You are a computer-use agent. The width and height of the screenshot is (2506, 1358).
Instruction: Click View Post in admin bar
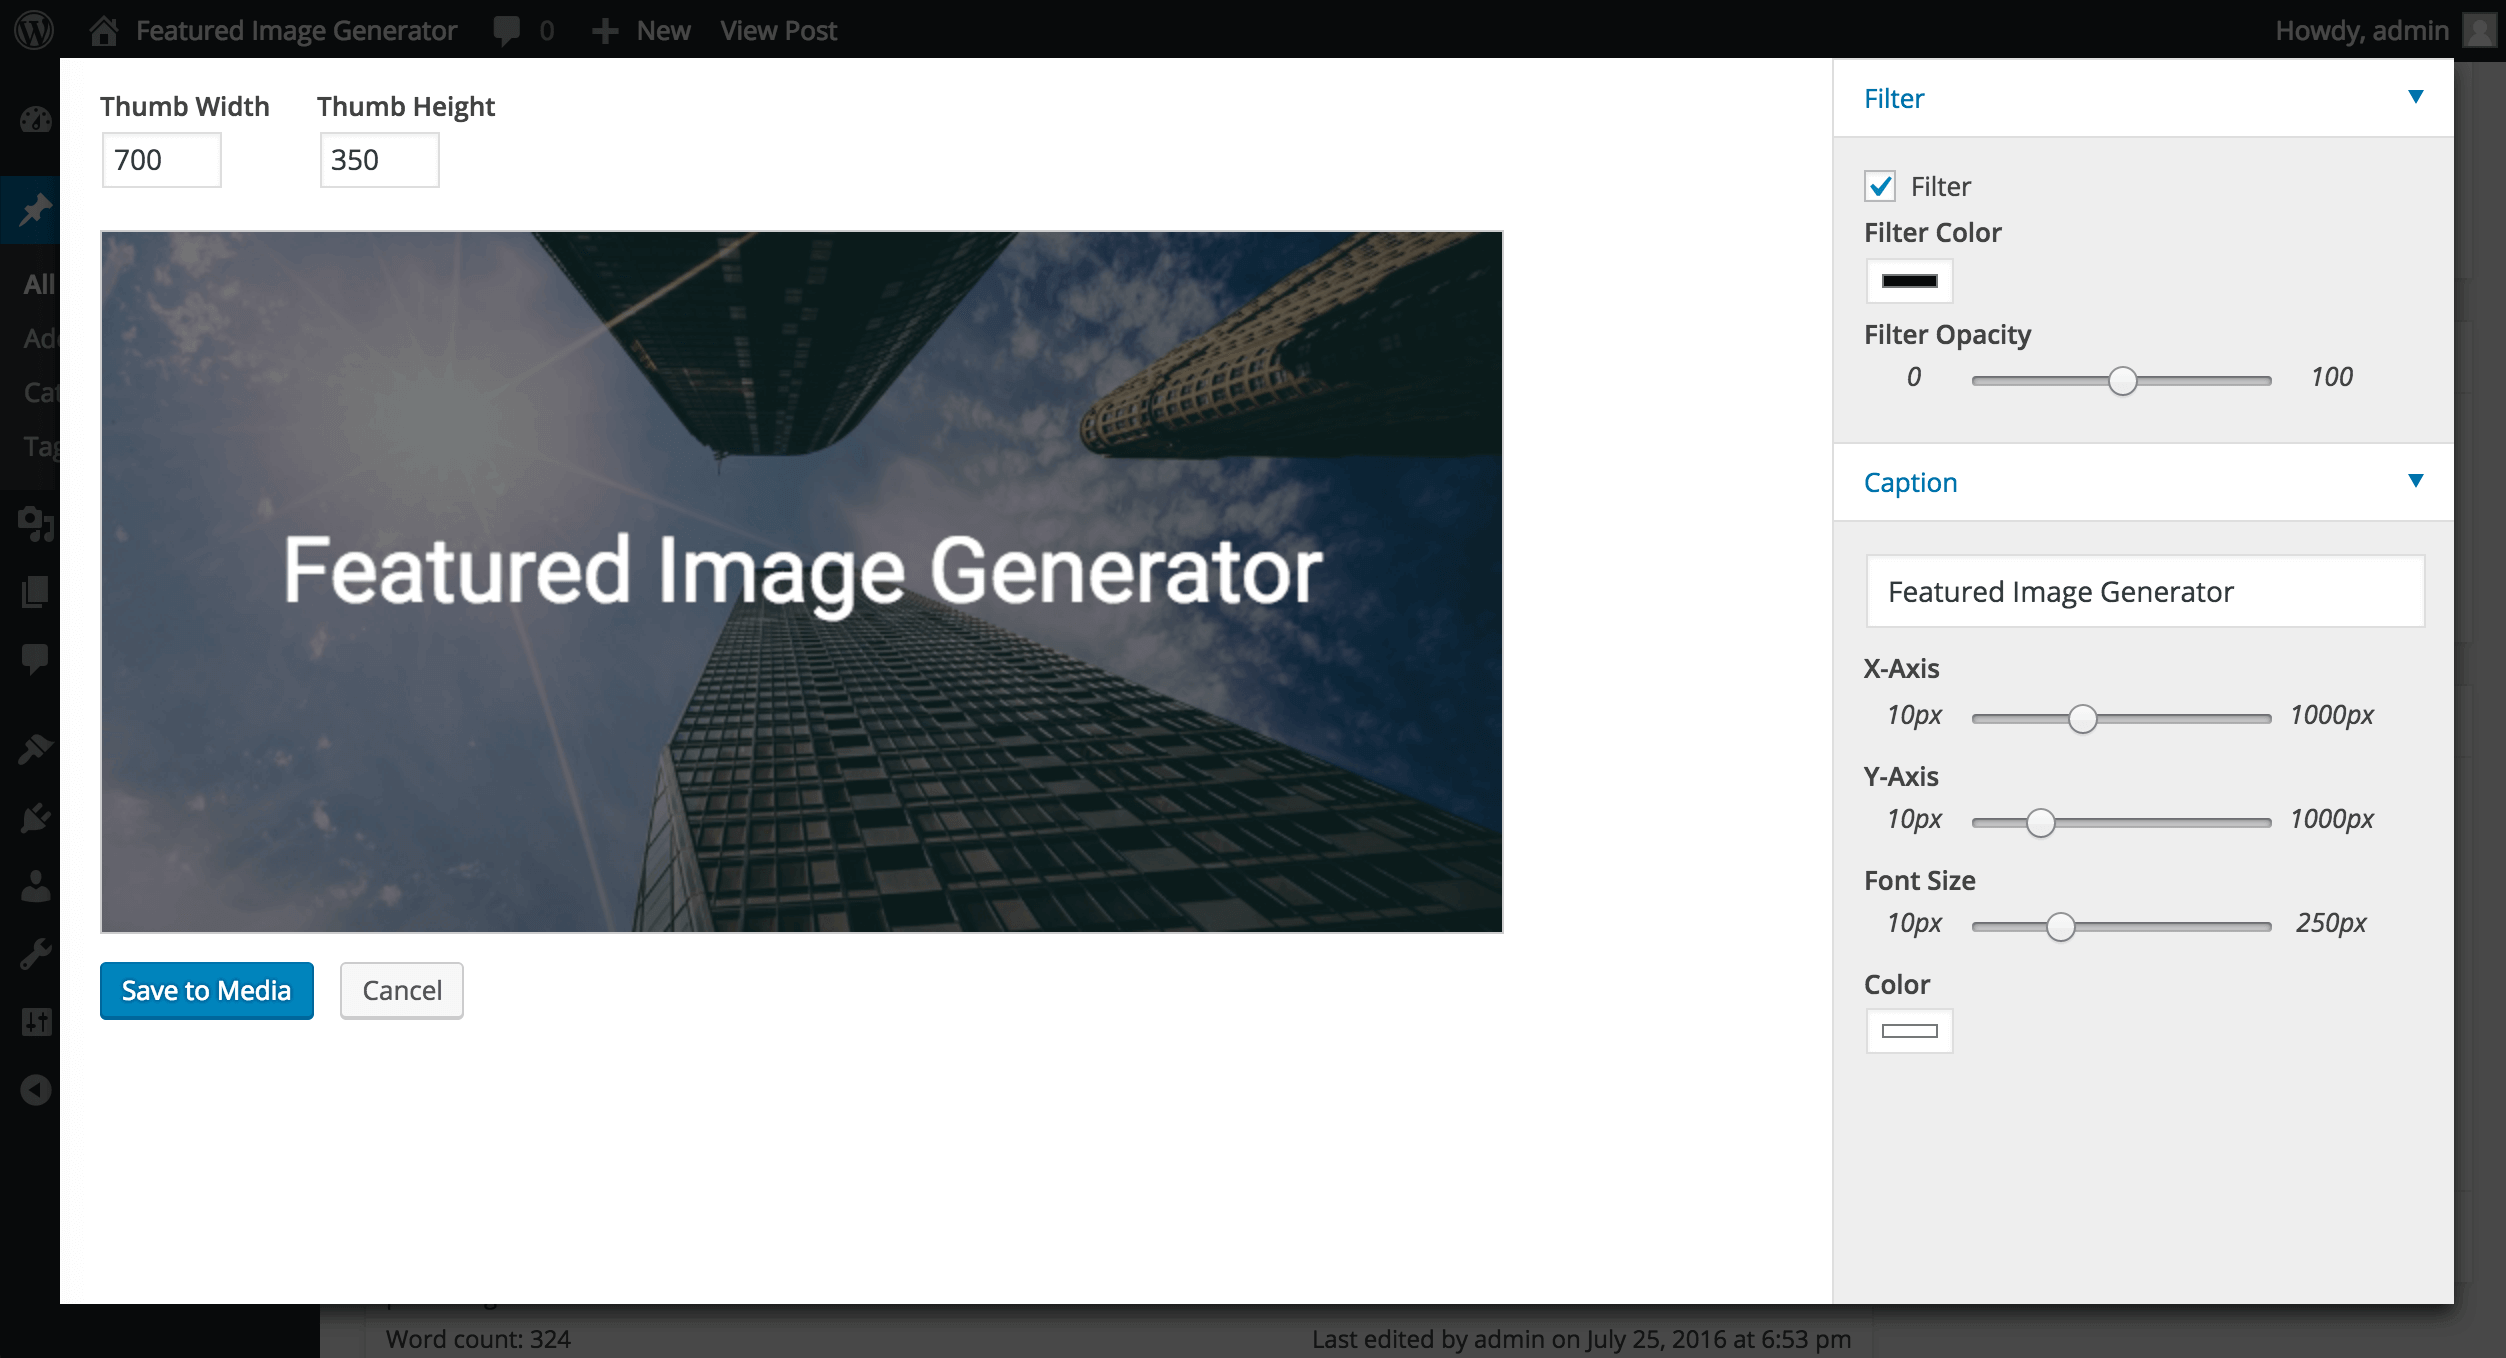point(778,30)
